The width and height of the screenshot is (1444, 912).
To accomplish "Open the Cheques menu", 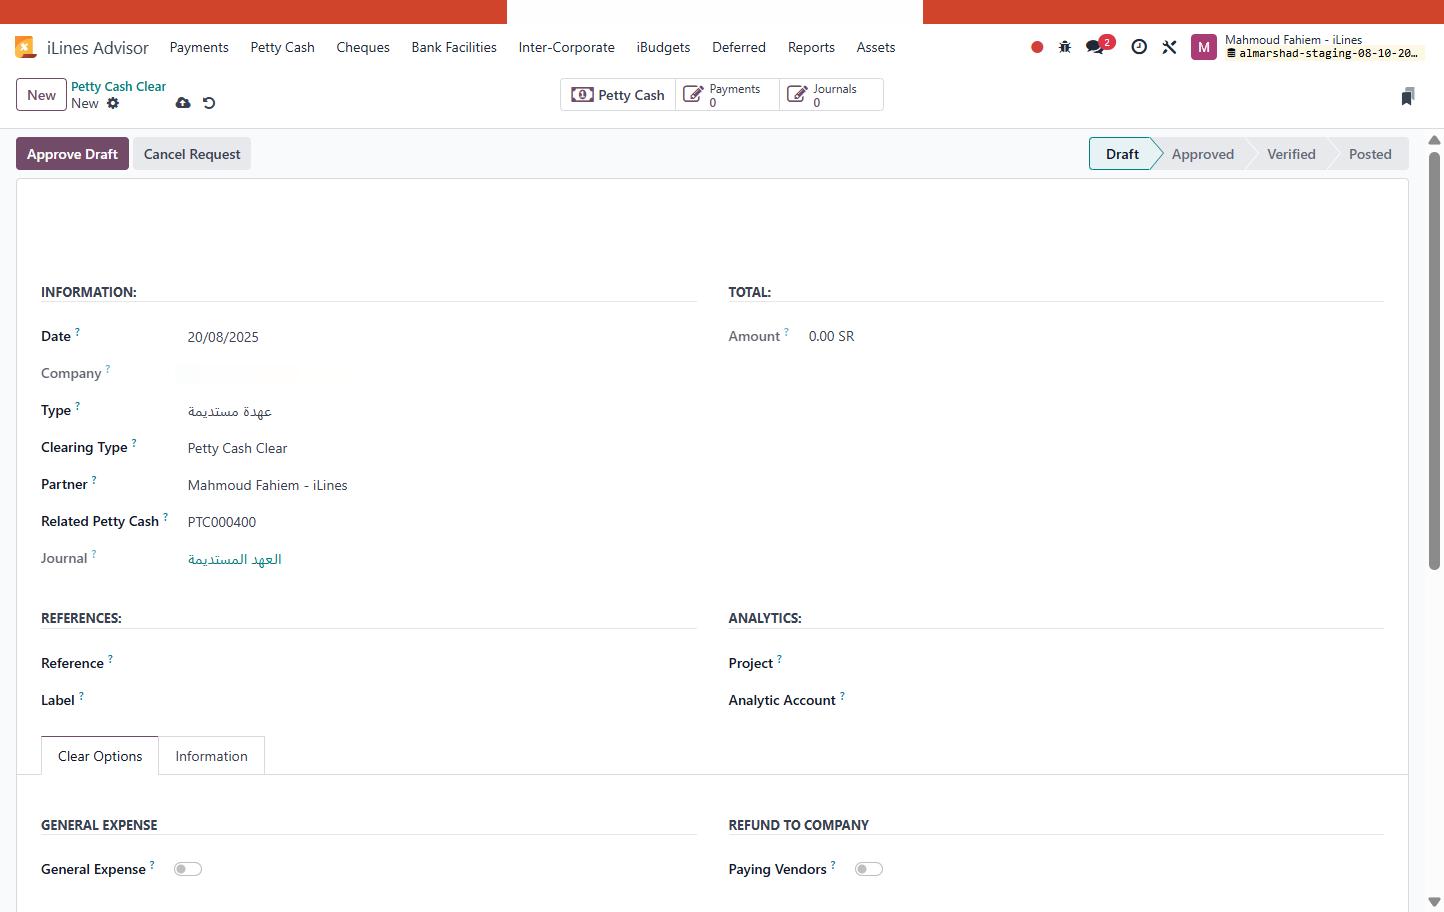I will pyautogui.click(x=363, y=47).
